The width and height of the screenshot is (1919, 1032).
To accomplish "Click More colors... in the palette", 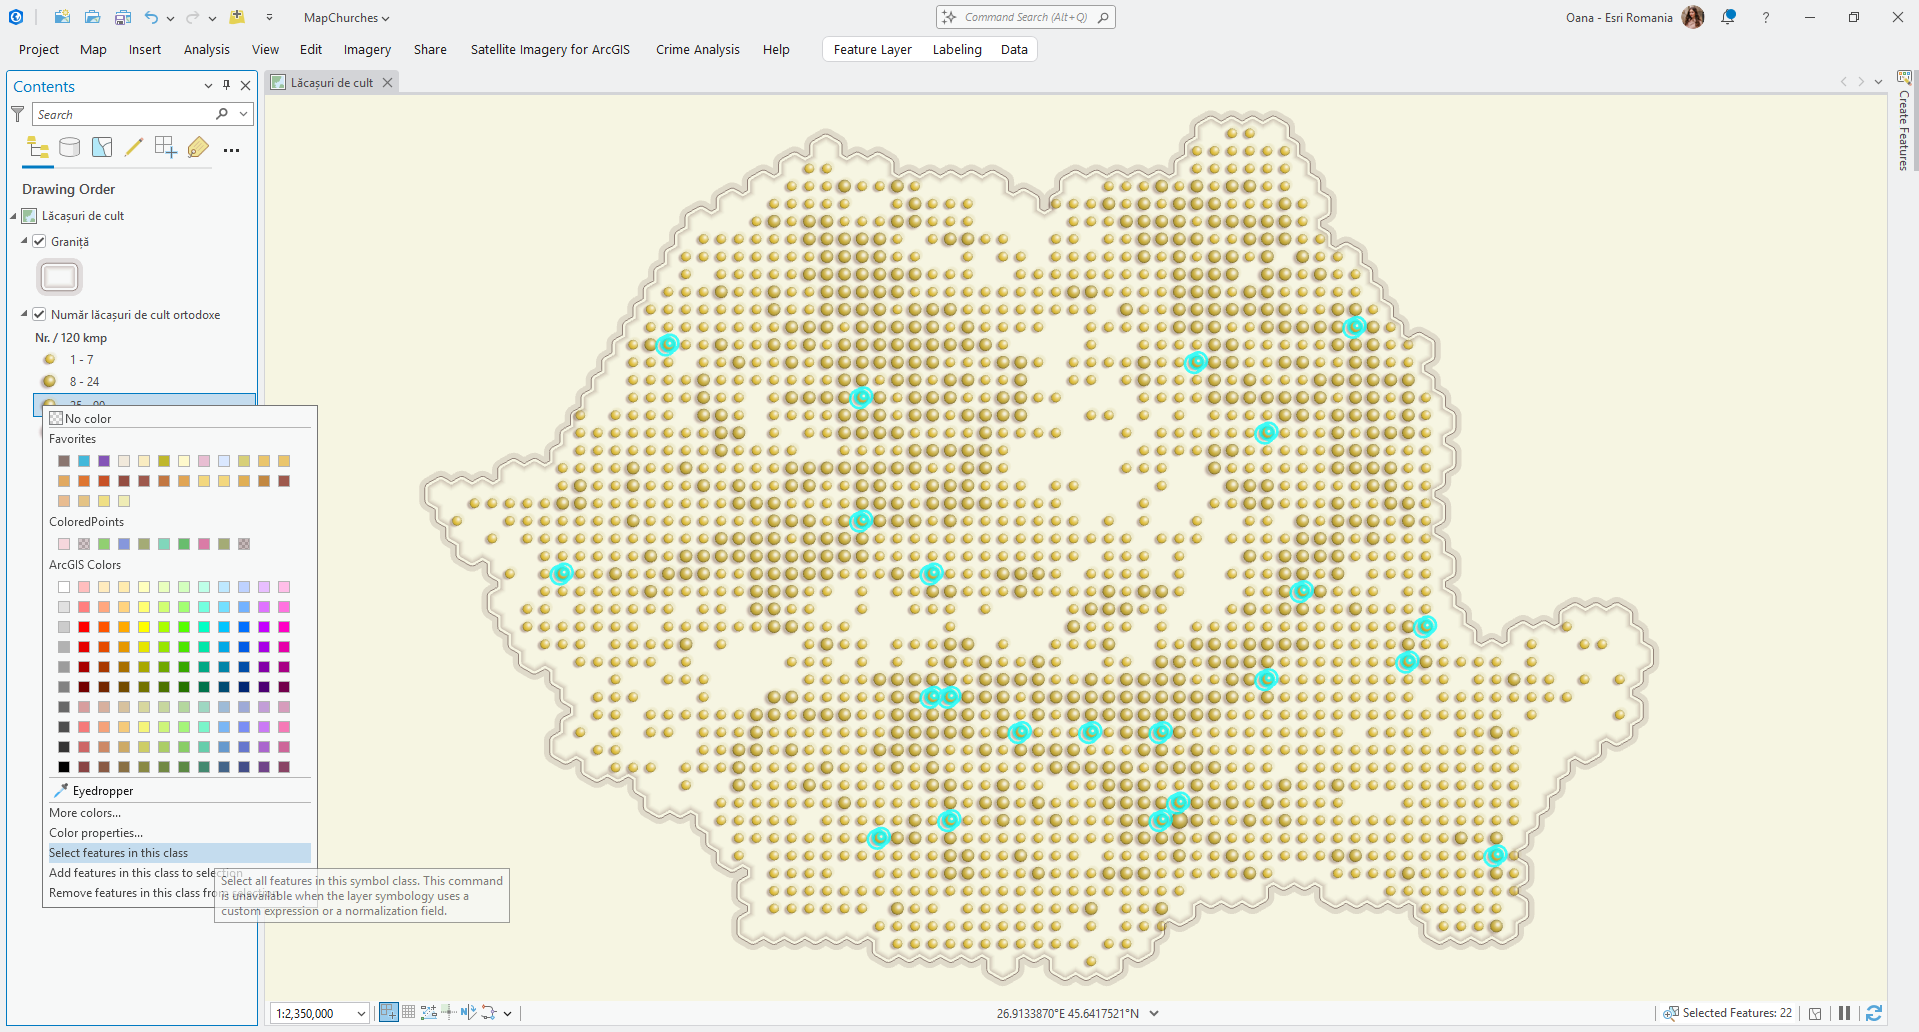I will pyautogui.click(x=85, y=813).
